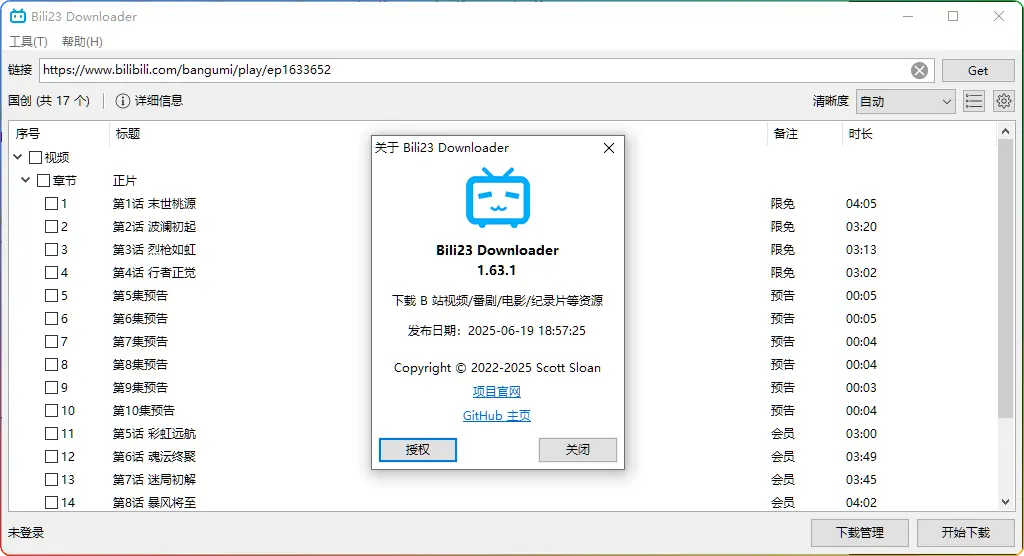Select row titled 第2话 波澜初起

[154, 227]
